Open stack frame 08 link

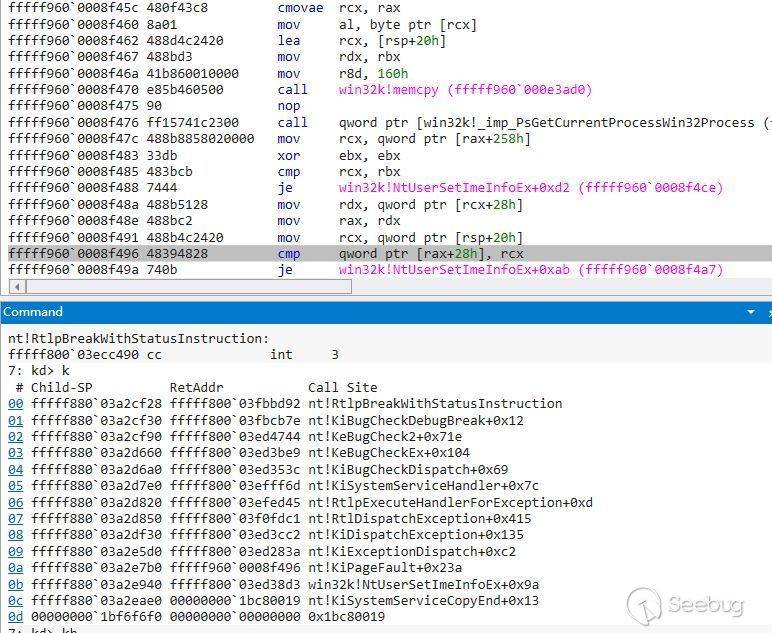pos(16,535)
